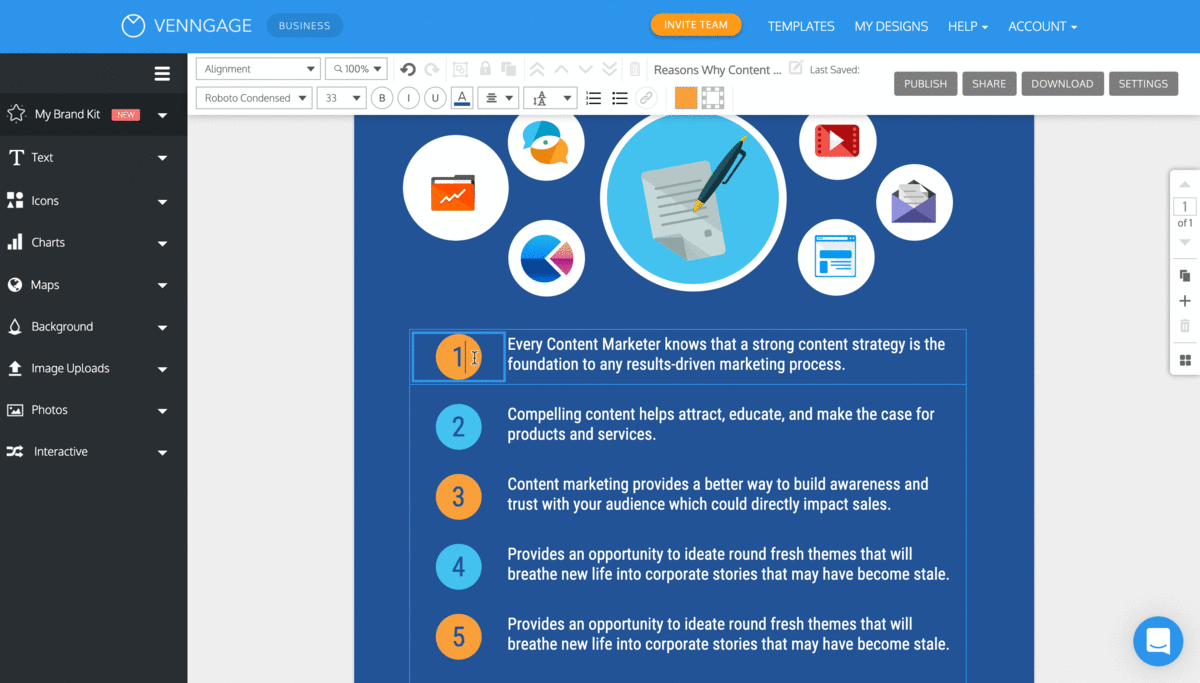Open the My Designs page

click(x=891, y=26)
